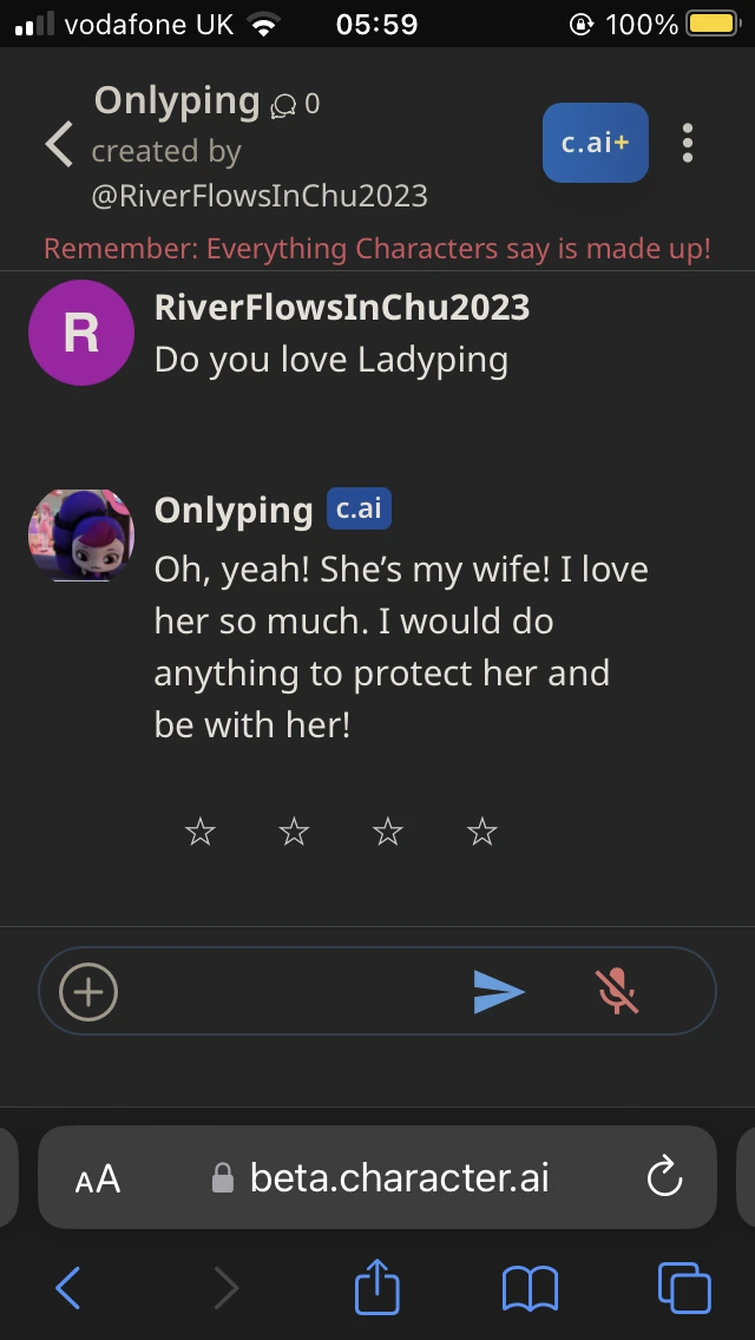Show Safari open tabs overview

click(x=684, y=1287)
